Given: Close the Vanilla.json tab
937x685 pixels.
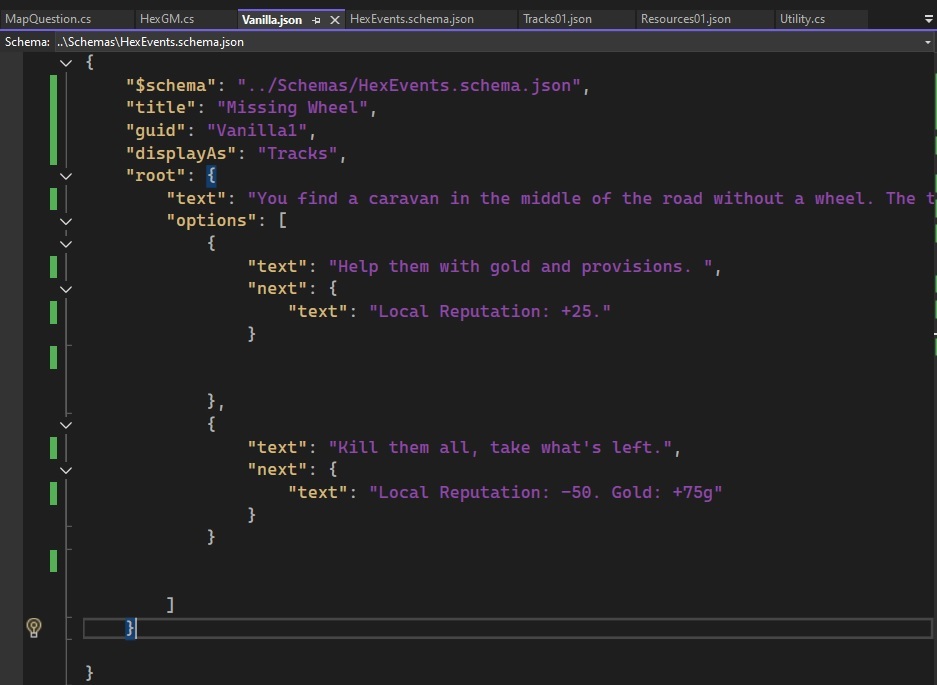Looking at the screenshot, I should point(334,20).
